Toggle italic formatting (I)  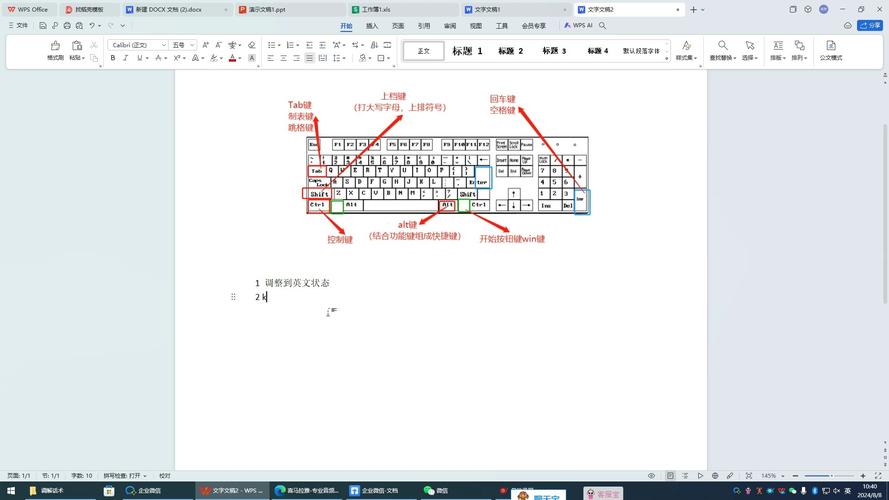(x=126, y=58)
